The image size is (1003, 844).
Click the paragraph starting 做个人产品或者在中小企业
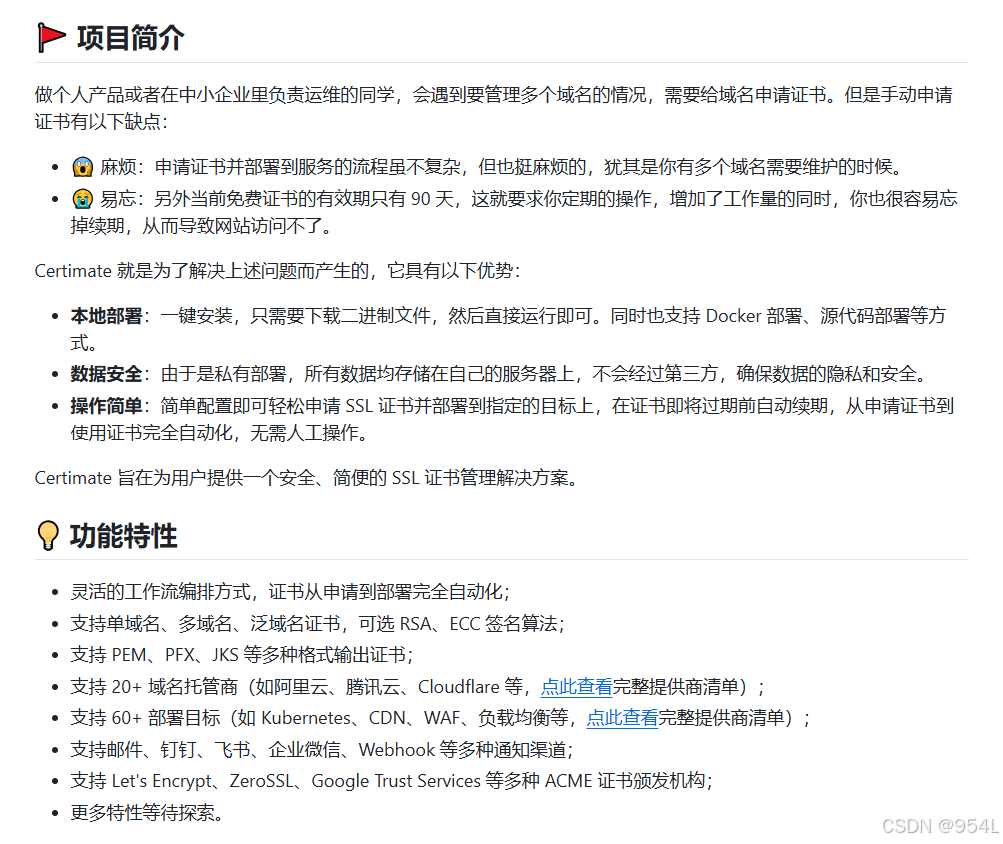click(494, 108)
